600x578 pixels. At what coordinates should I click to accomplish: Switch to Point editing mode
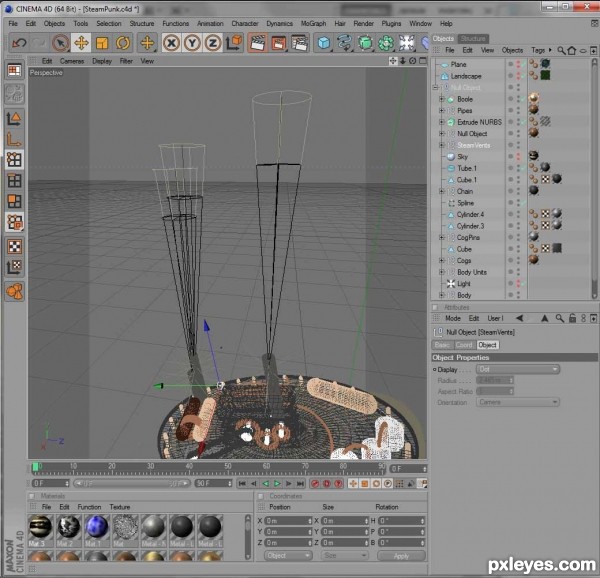pos(15,160)
